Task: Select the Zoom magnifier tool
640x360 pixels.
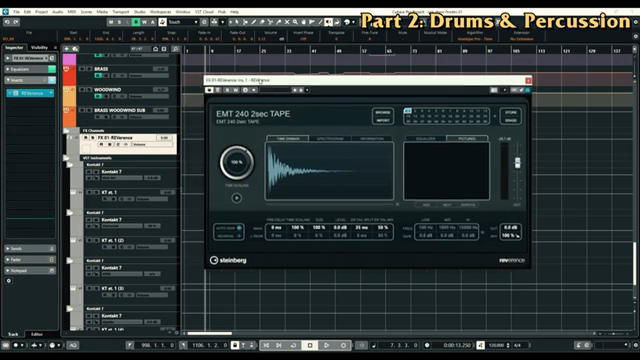Action: (295, 22)
